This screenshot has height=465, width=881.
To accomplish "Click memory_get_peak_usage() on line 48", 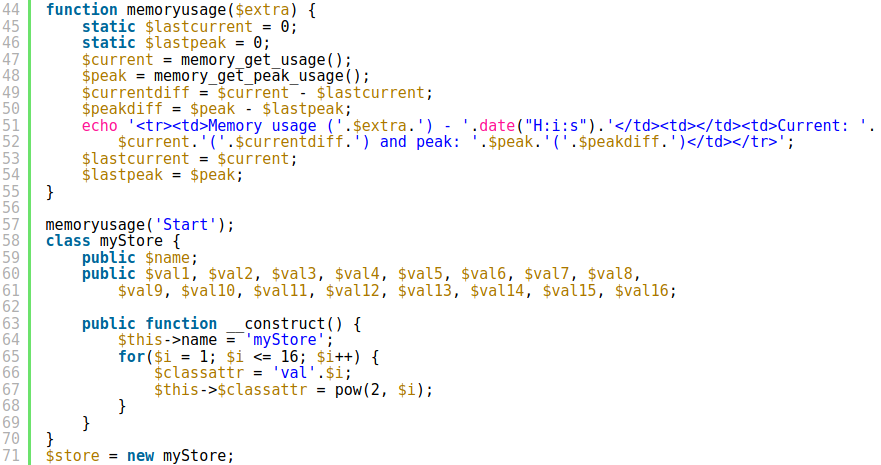I will (261, 76).
